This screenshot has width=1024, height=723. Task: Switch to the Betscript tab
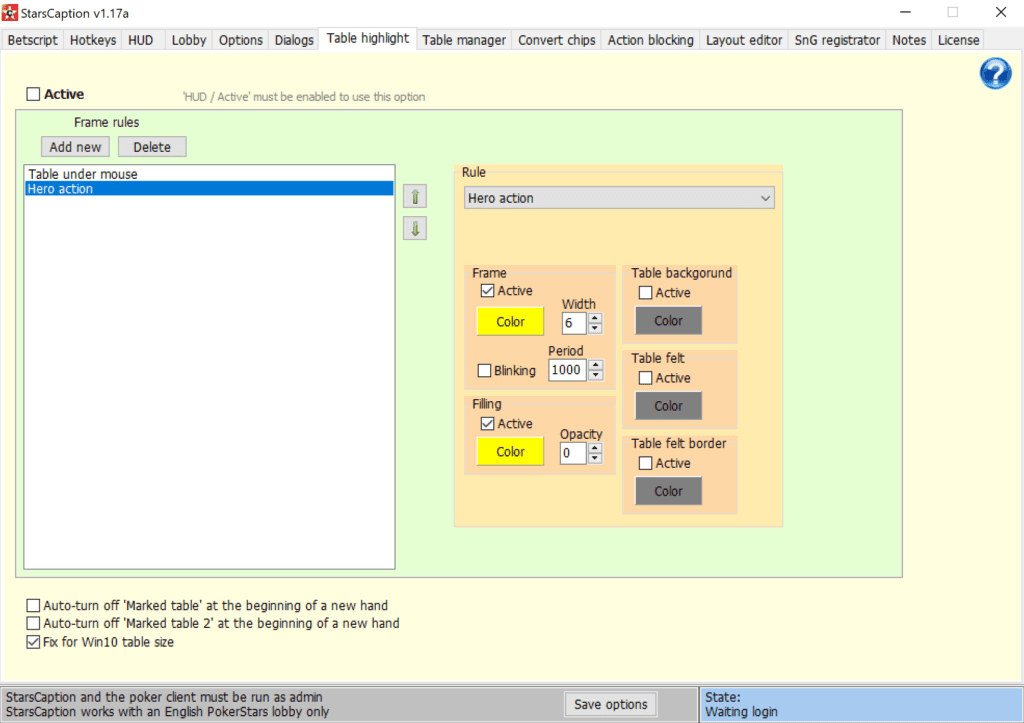(33, 40)
